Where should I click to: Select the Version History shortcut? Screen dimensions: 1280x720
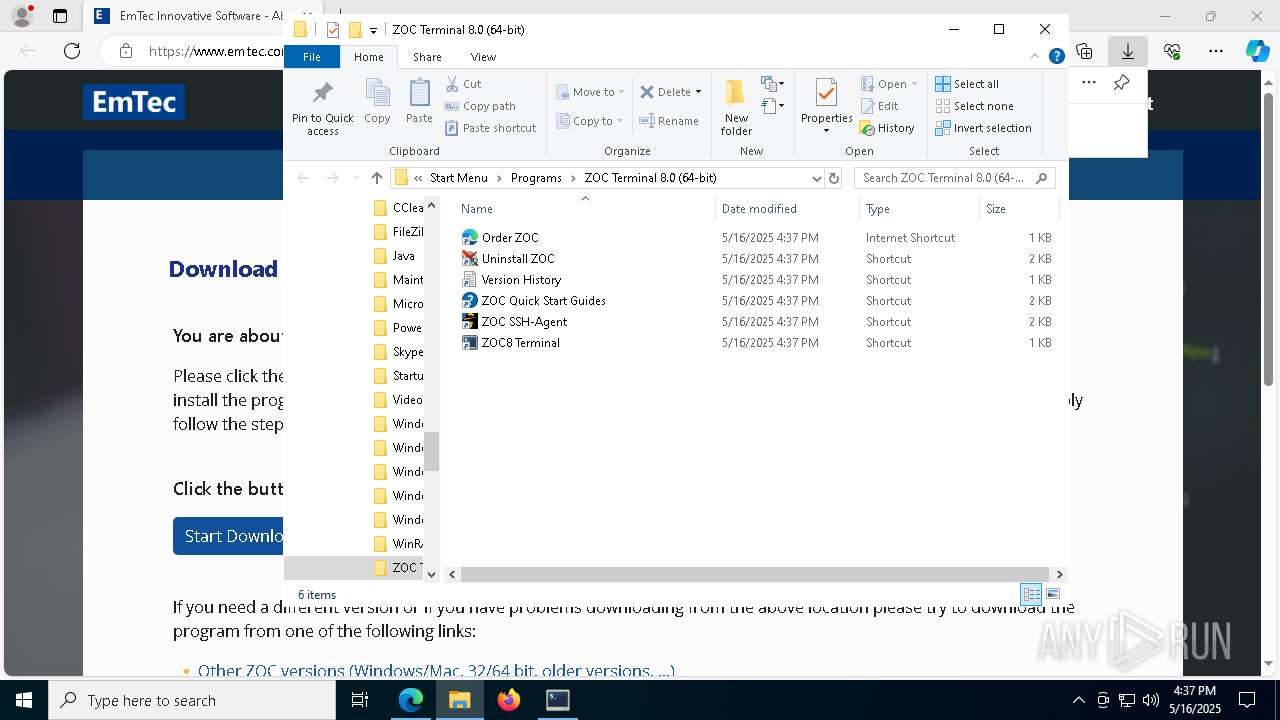point(521,280)
